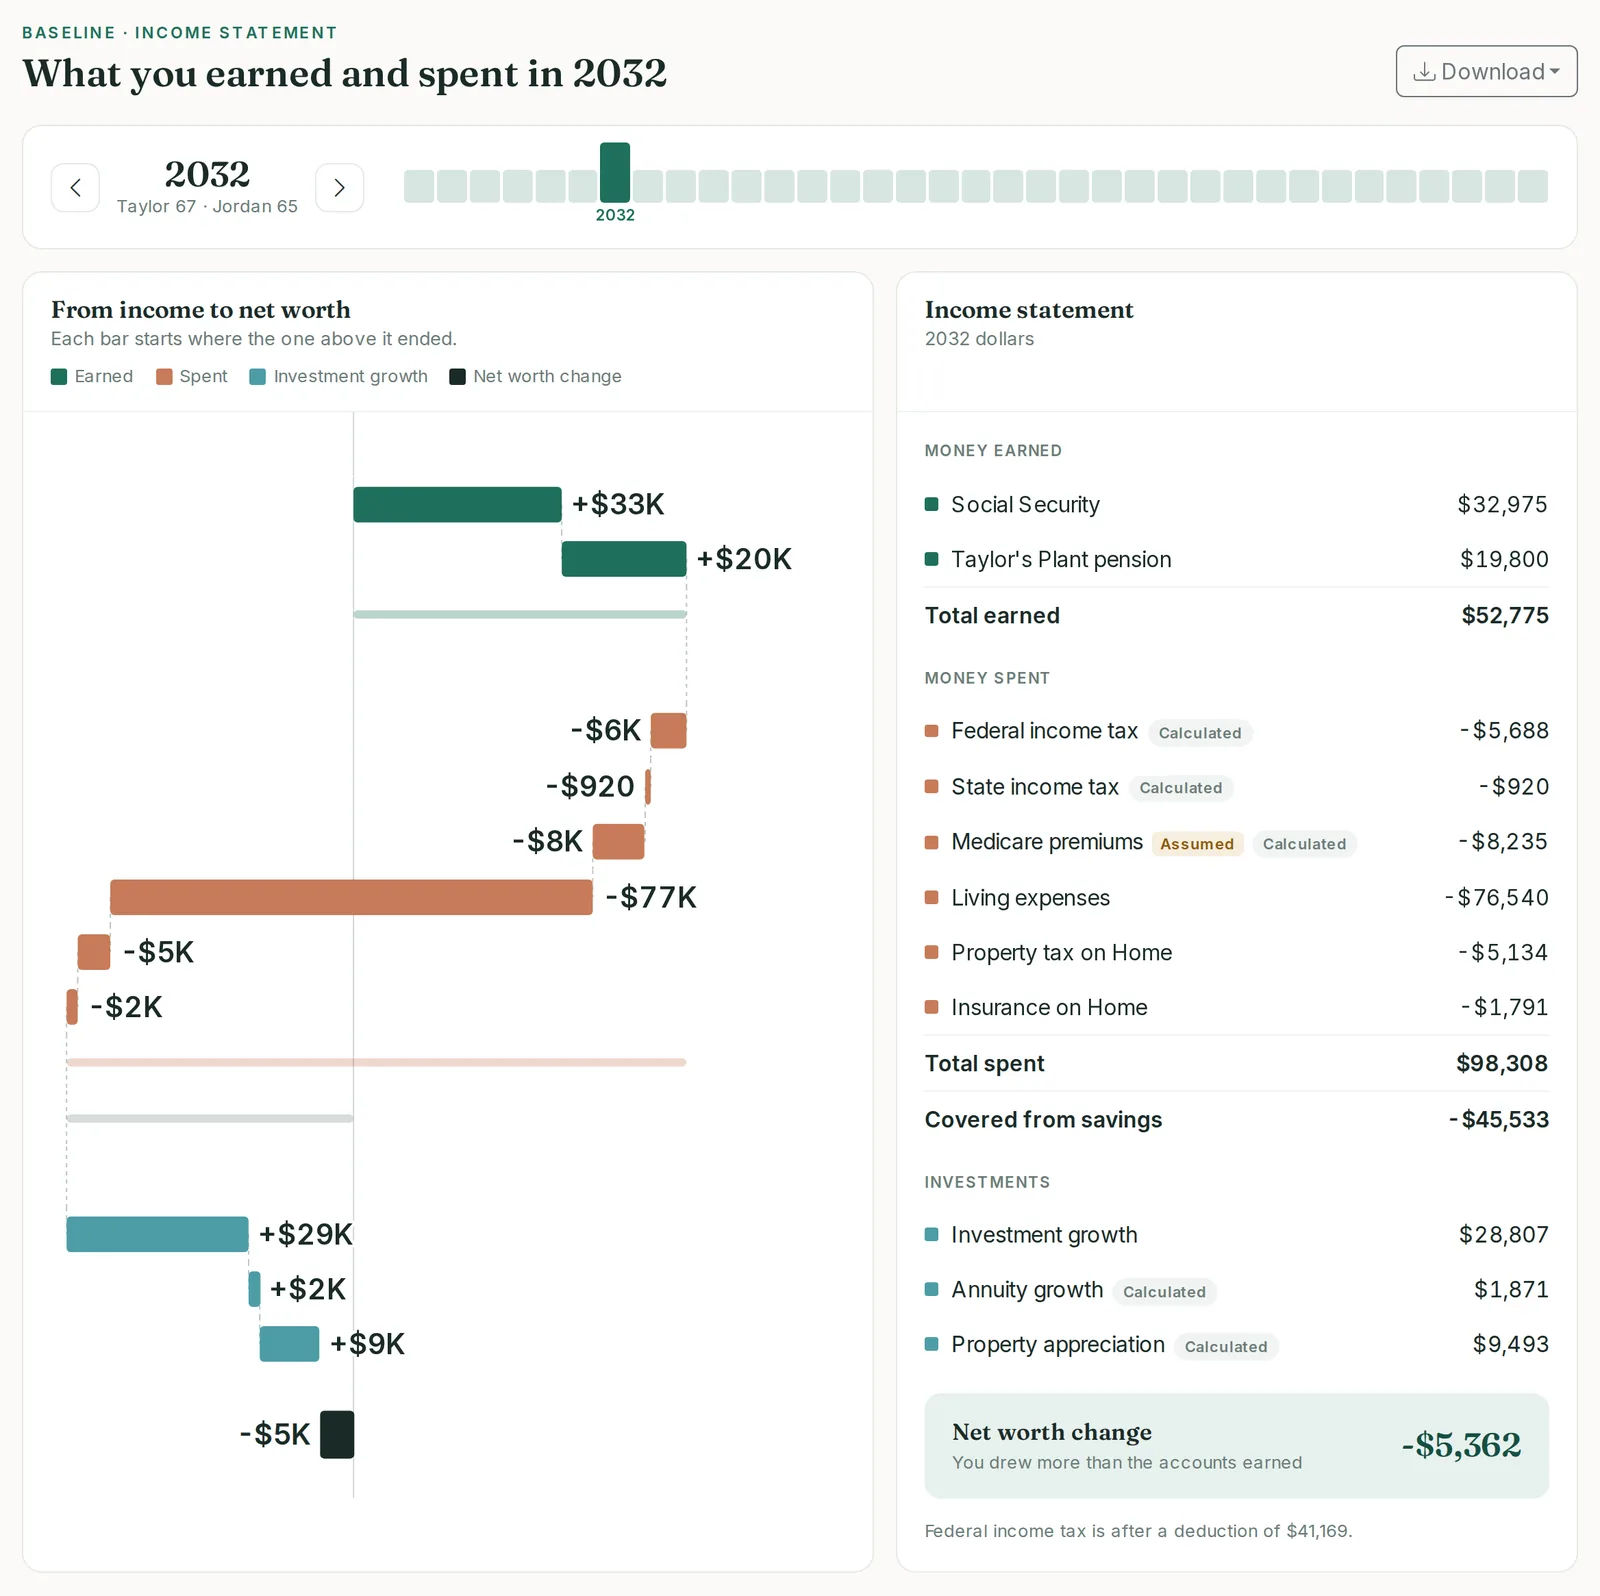Select the +$20K pension bar

pos(624,559)
